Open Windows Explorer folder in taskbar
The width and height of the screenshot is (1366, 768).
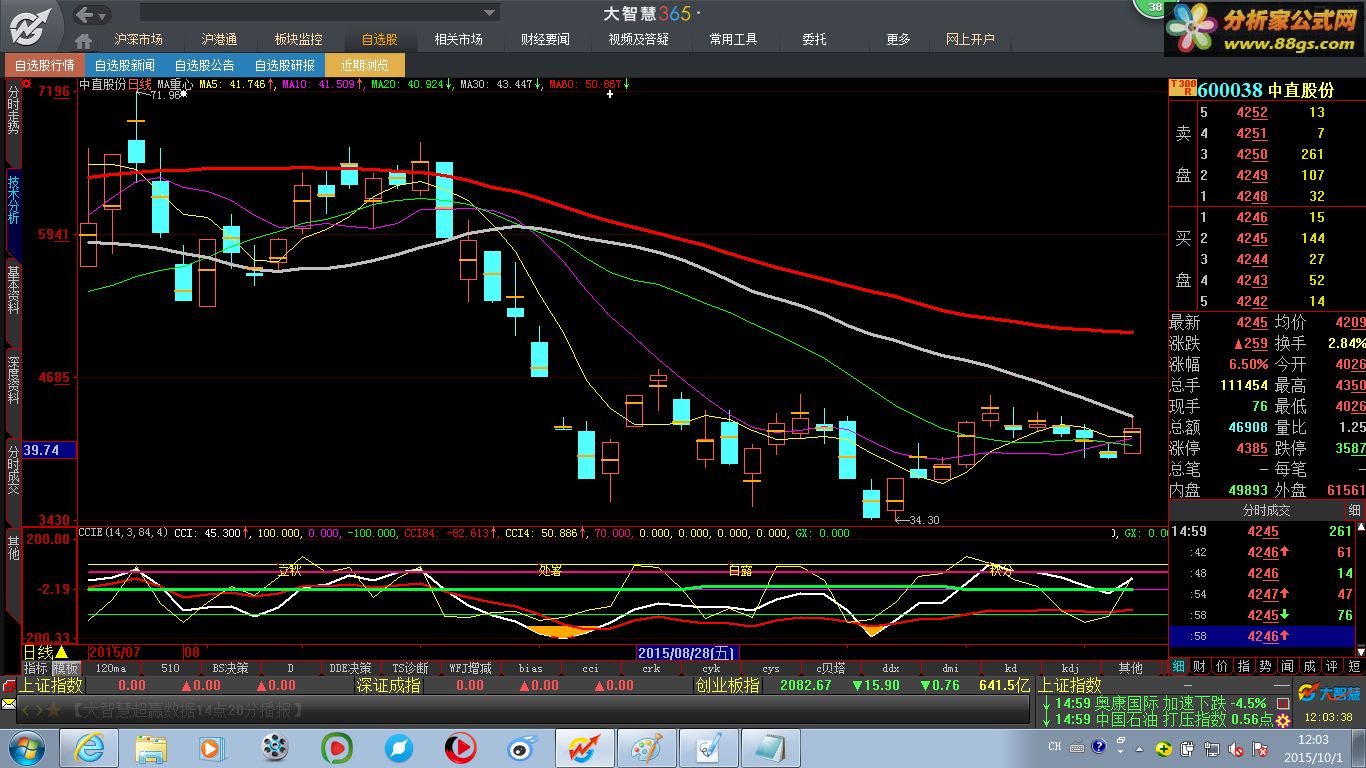[x=151, y=747]
